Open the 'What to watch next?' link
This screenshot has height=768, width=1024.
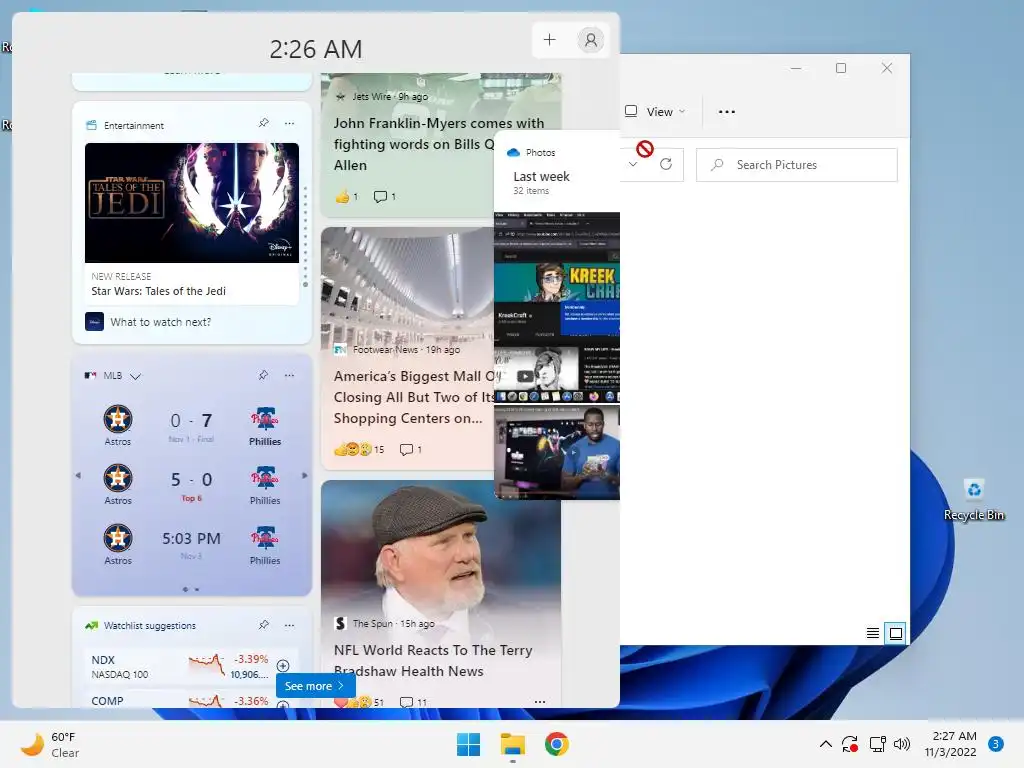tap(160, 322)
